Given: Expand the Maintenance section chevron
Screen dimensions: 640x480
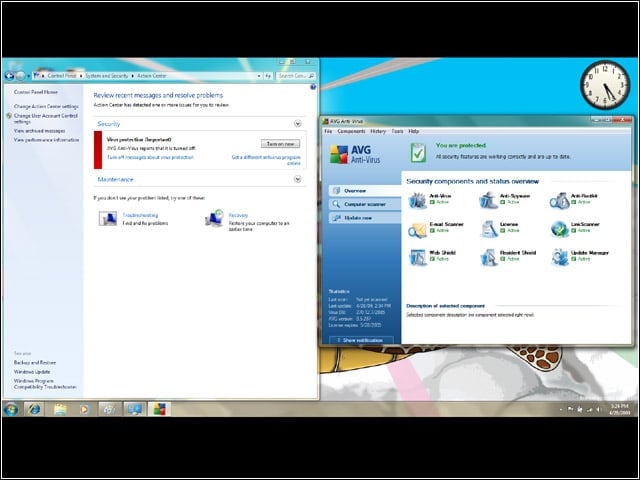Looking at the screenshot, I should [298, 179].
